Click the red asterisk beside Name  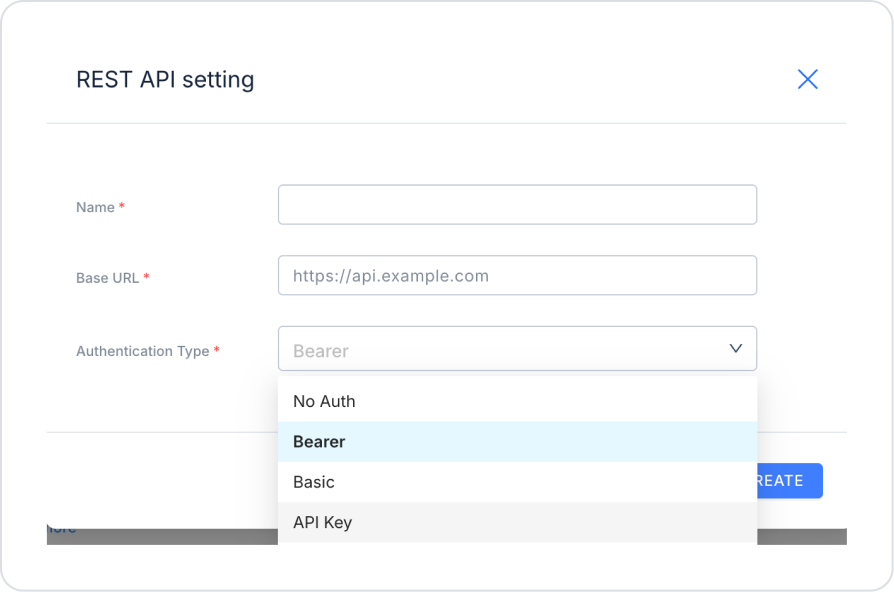122,206
